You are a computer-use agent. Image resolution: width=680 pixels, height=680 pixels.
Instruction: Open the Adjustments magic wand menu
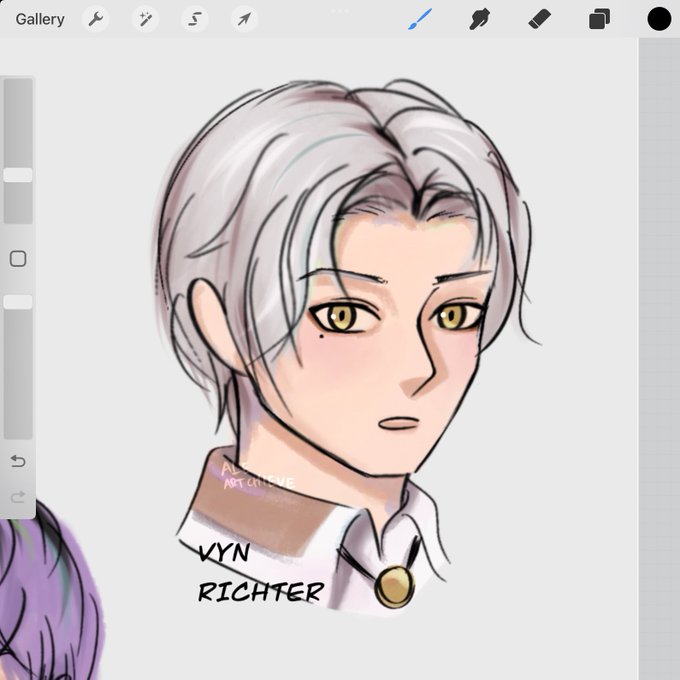coord(145,19)
